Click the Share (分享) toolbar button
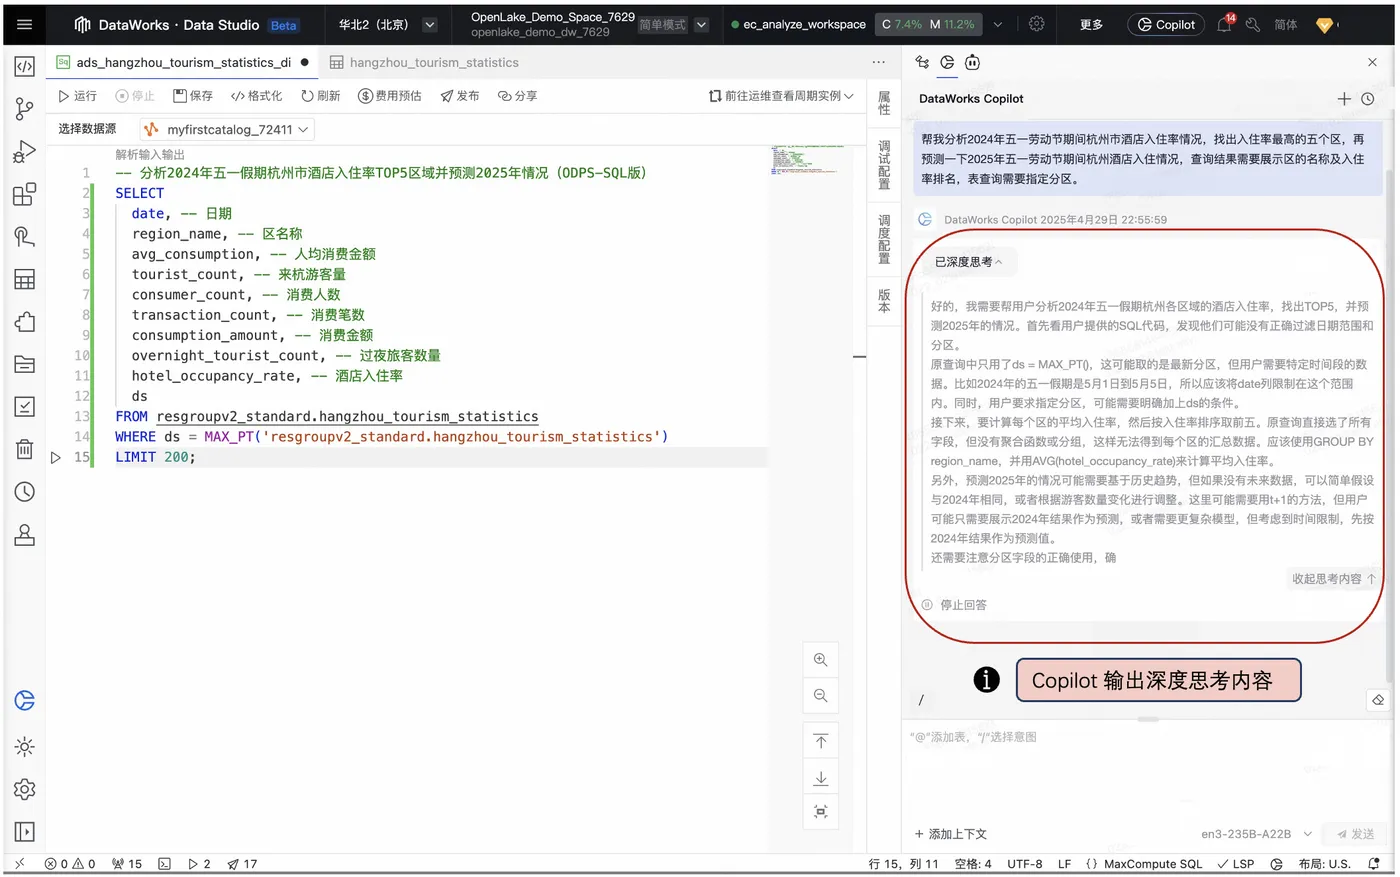 click(518, 96)
